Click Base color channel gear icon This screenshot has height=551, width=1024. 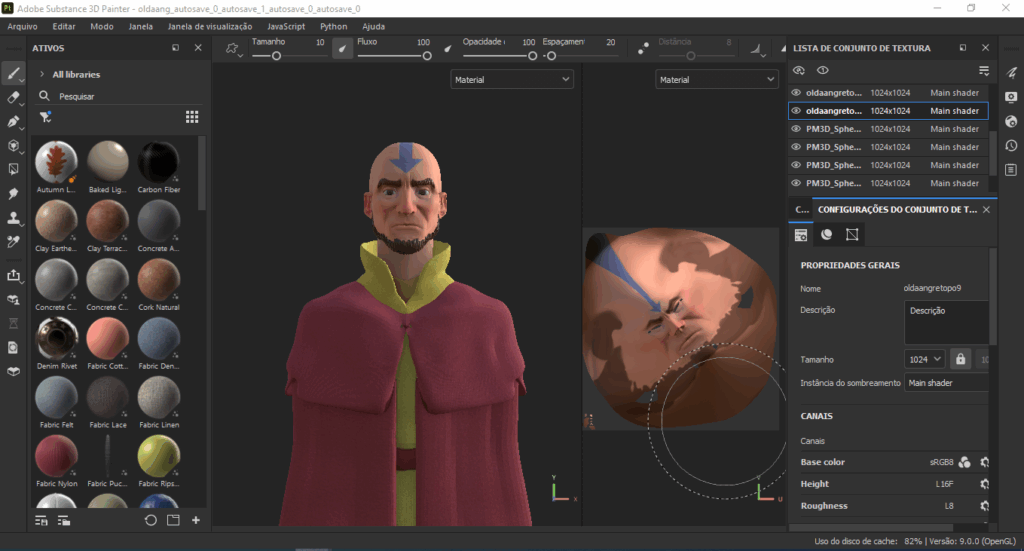pyautogui.click(x=984, y=462)
